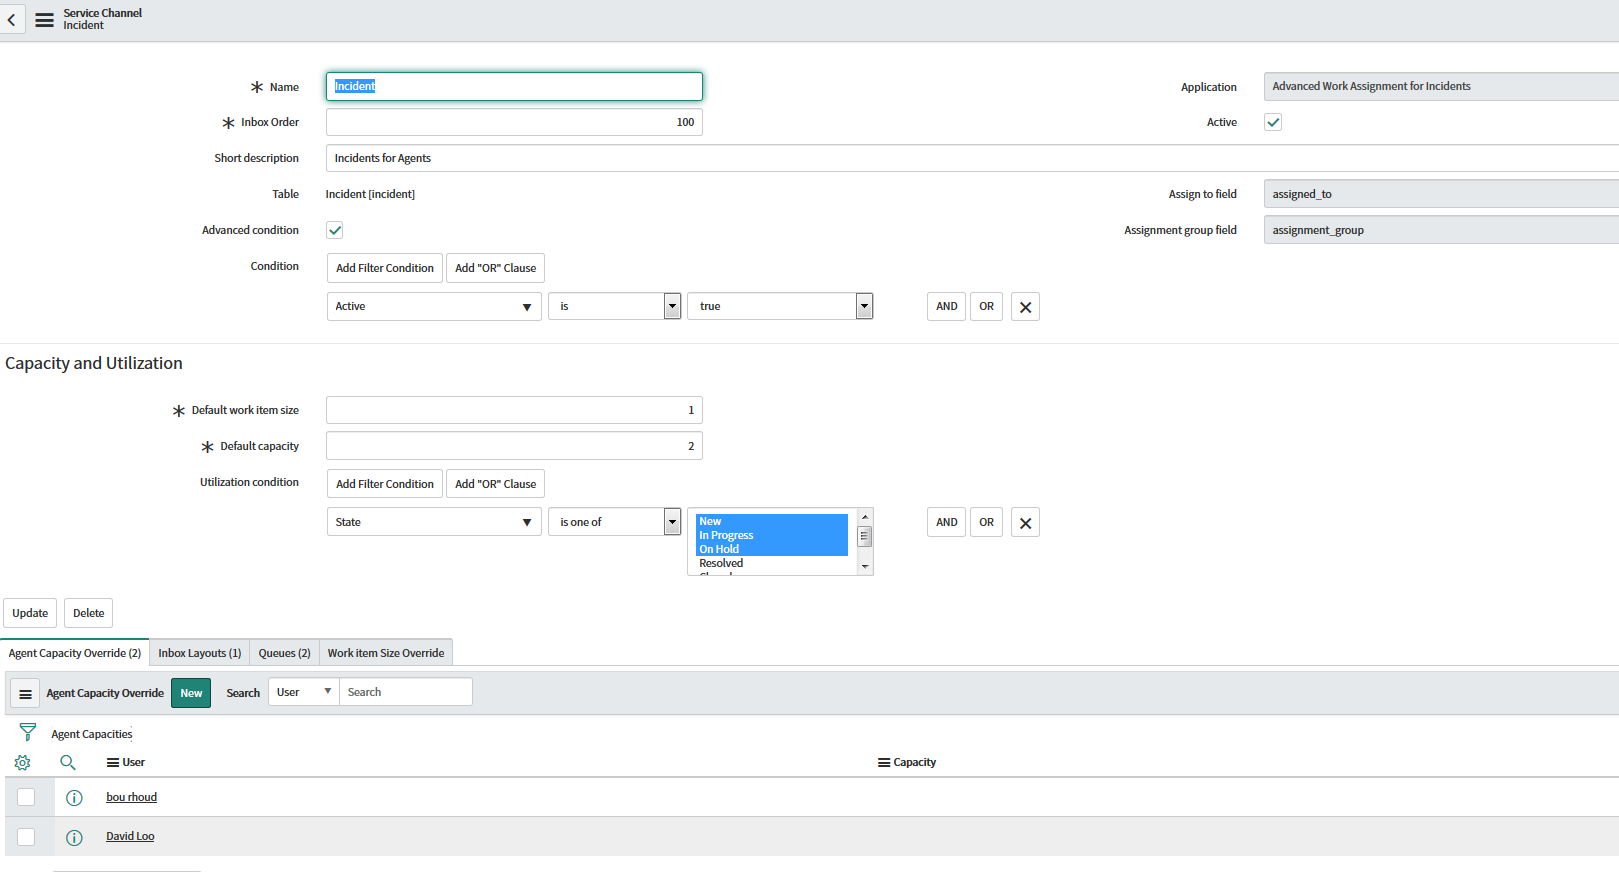
Task: Remove the Active condition row with X
Action: [1025, 307]
